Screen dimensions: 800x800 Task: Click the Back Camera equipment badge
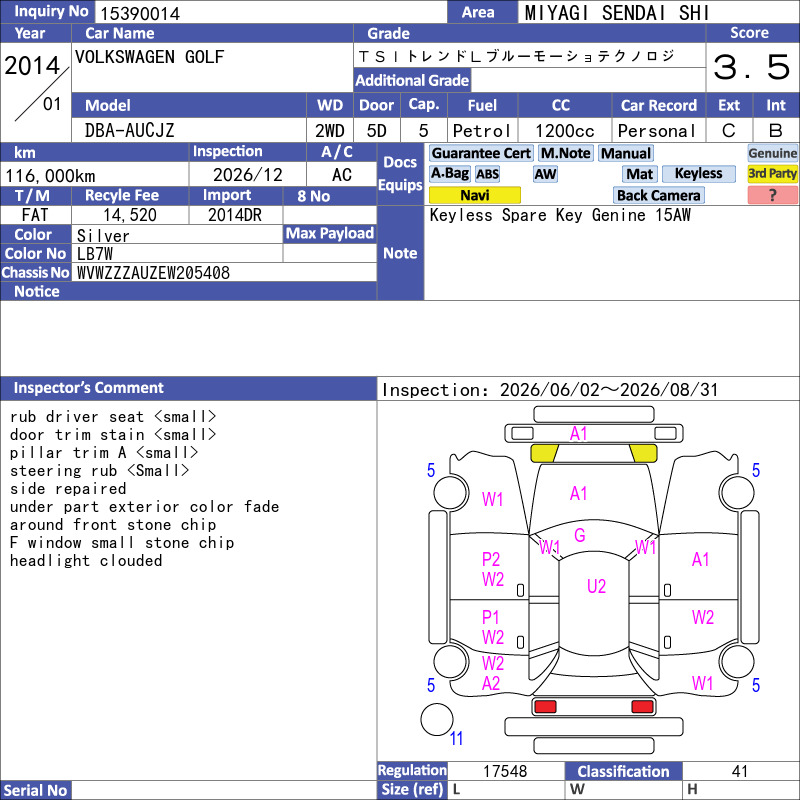658,195
